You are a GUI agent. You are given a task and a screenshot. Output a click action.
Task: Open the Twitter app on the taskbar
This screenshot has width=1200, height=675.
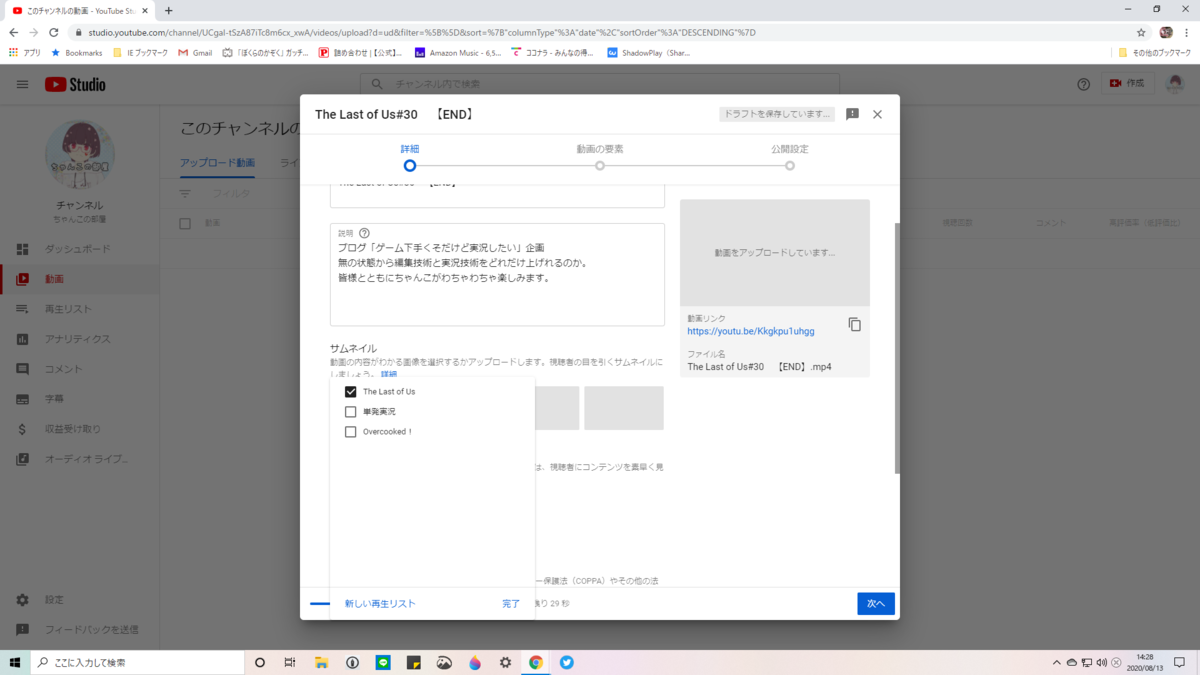567,662
